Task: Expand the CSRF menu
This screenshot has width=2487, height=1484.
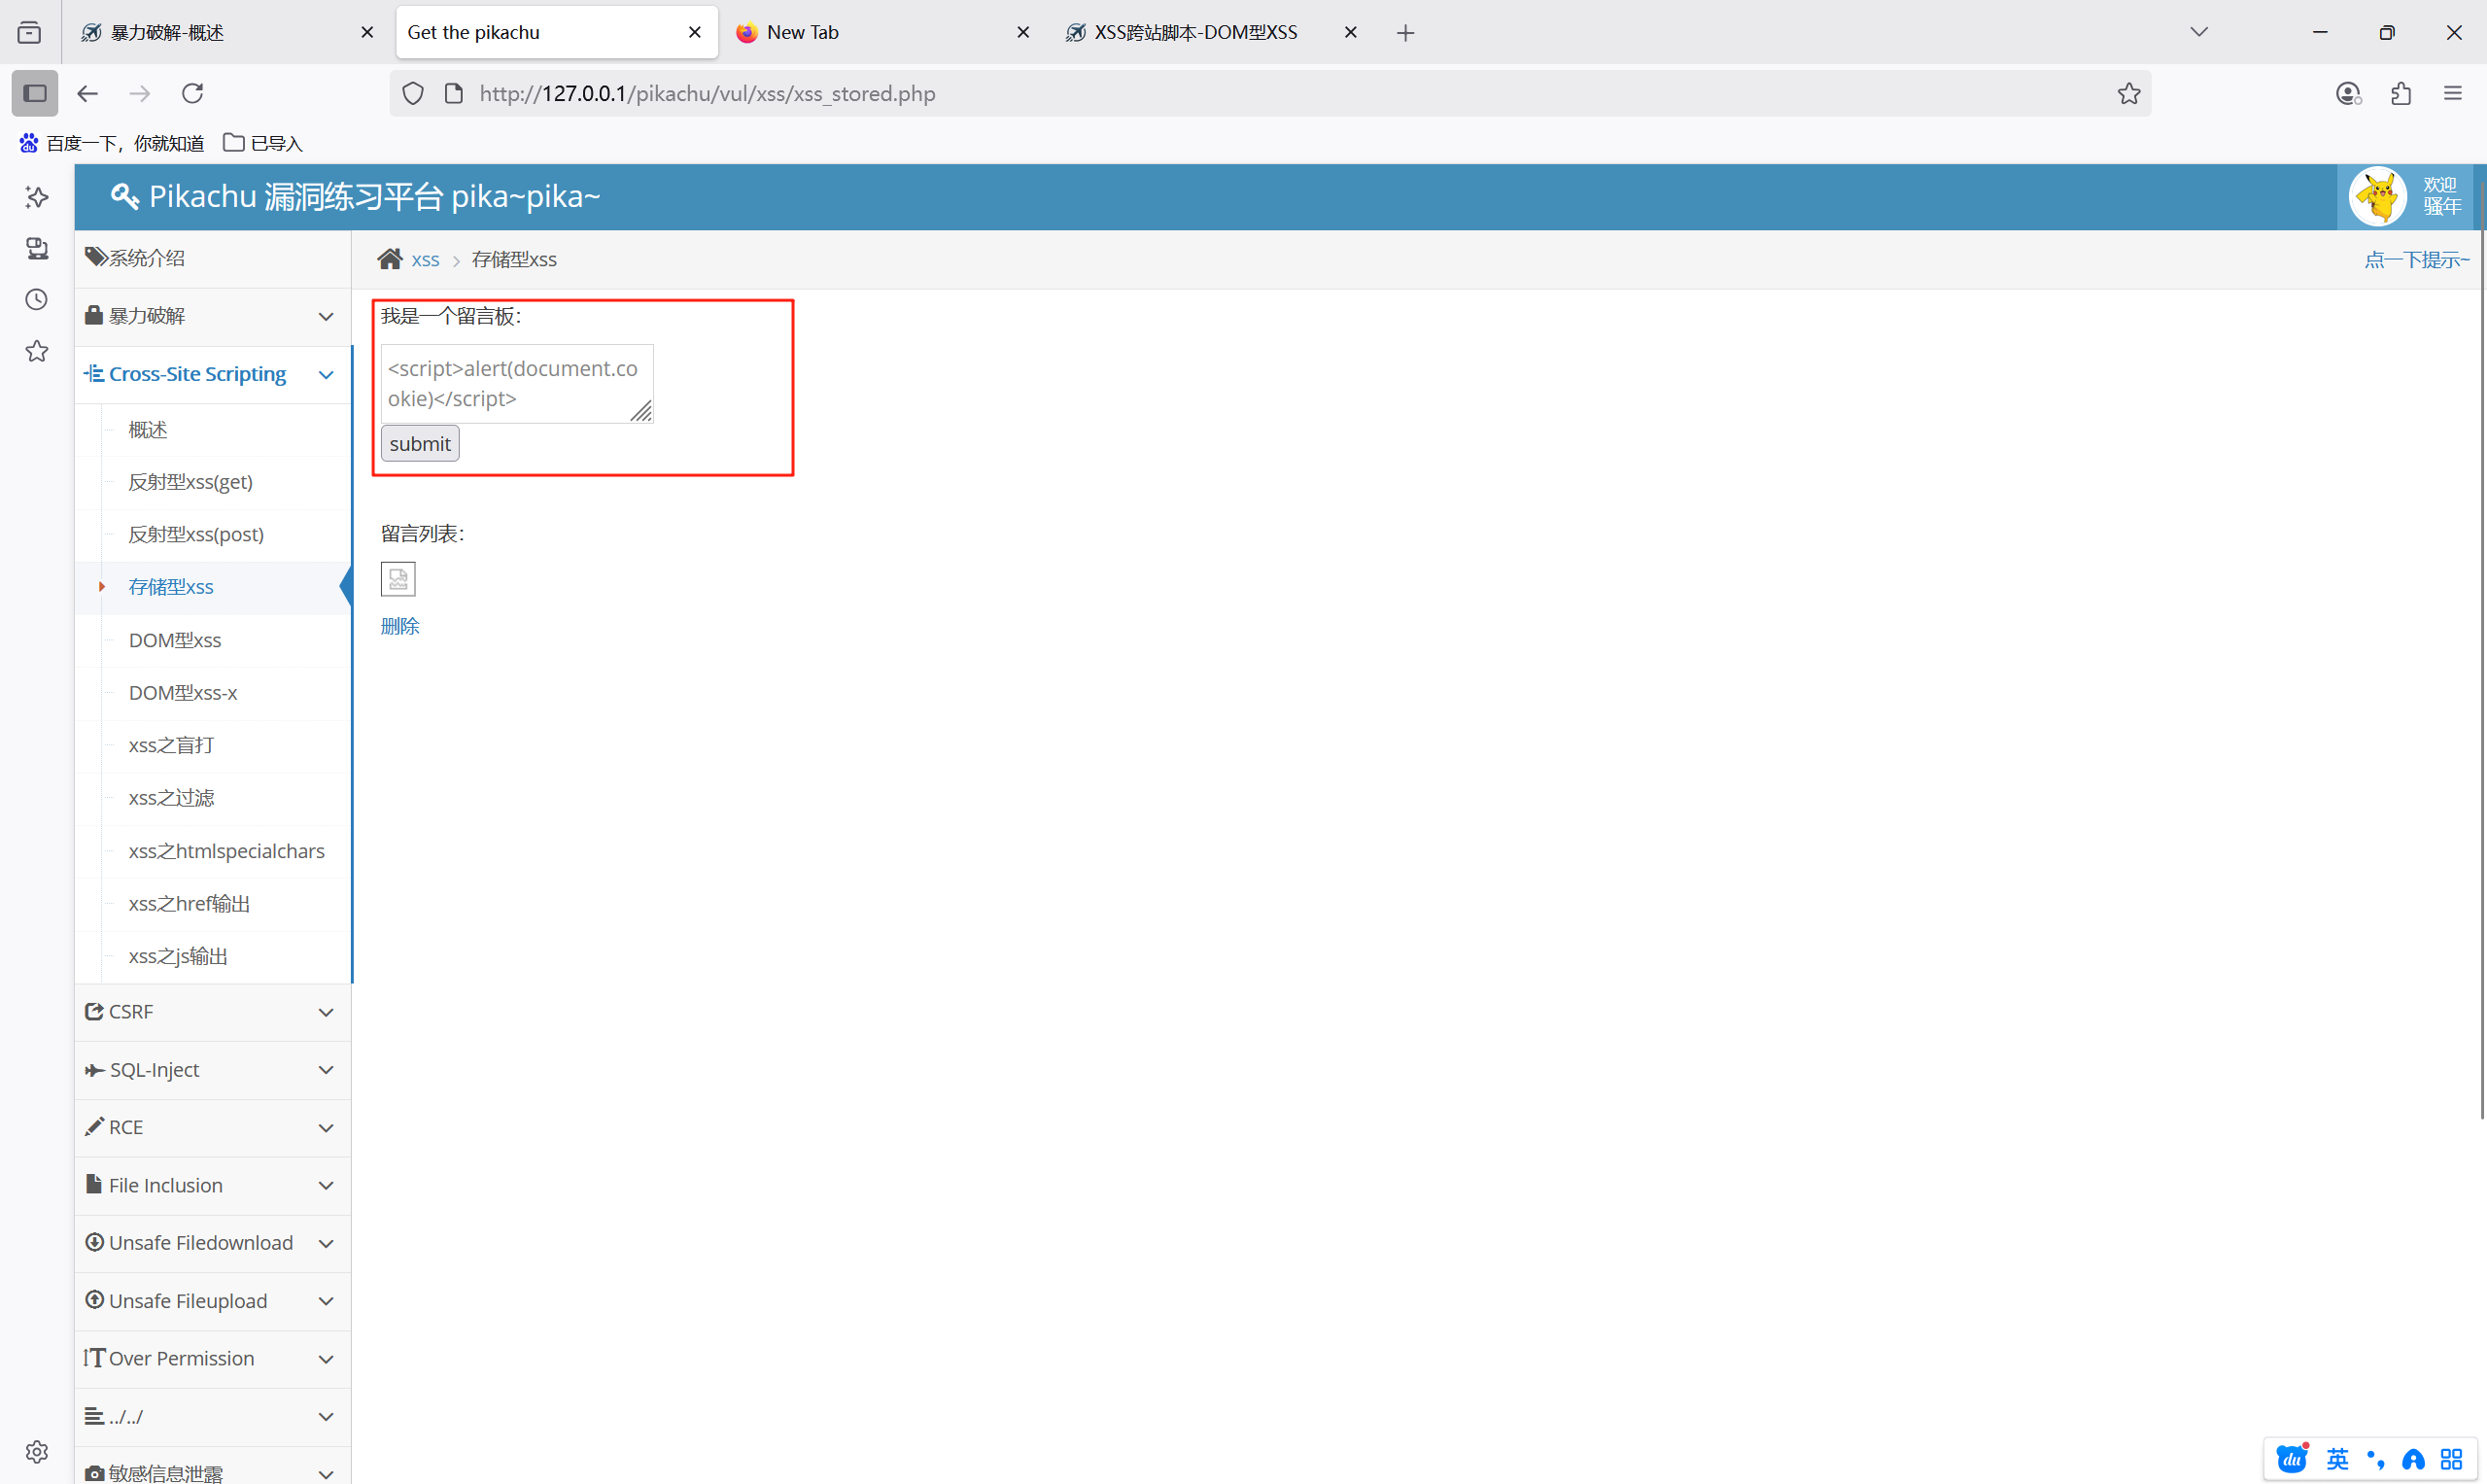Action: [213, 1012]
